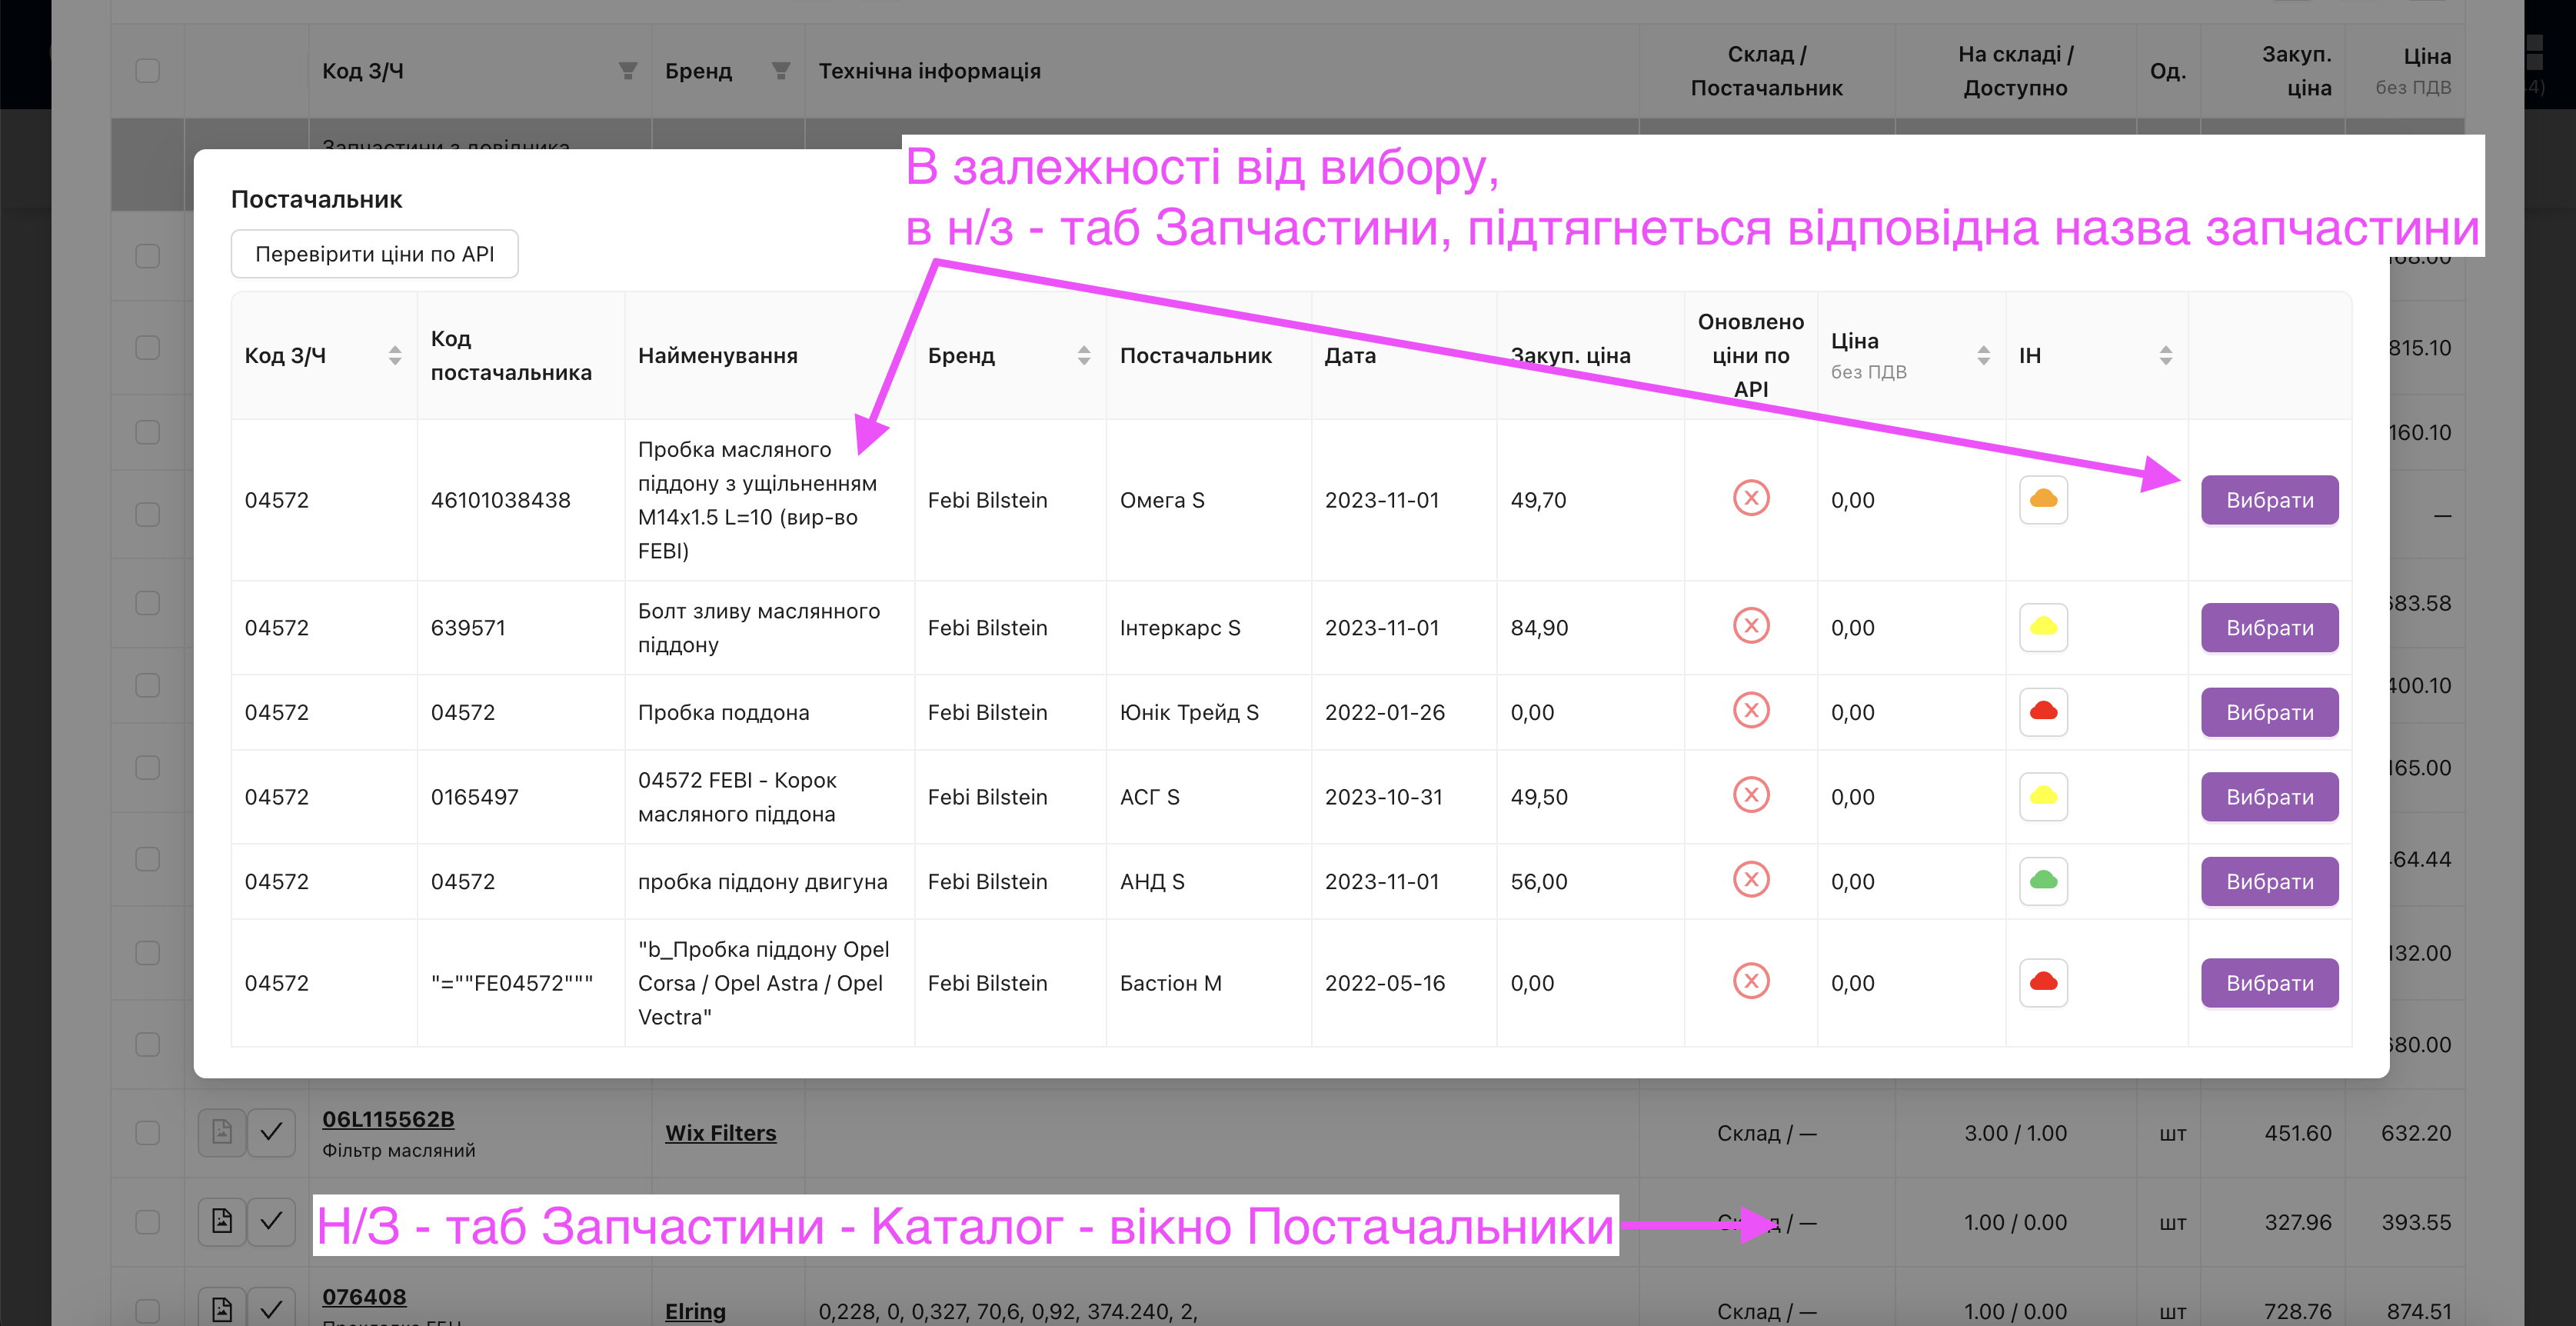Check the 076408 Elring row checkbox

click(x=147, y=1309)
